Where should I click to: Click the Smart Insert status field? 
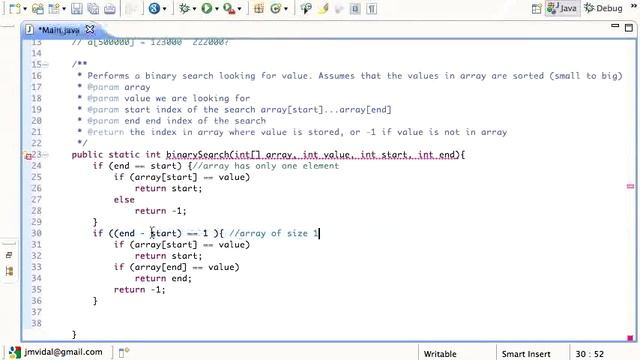coord(526,354)
